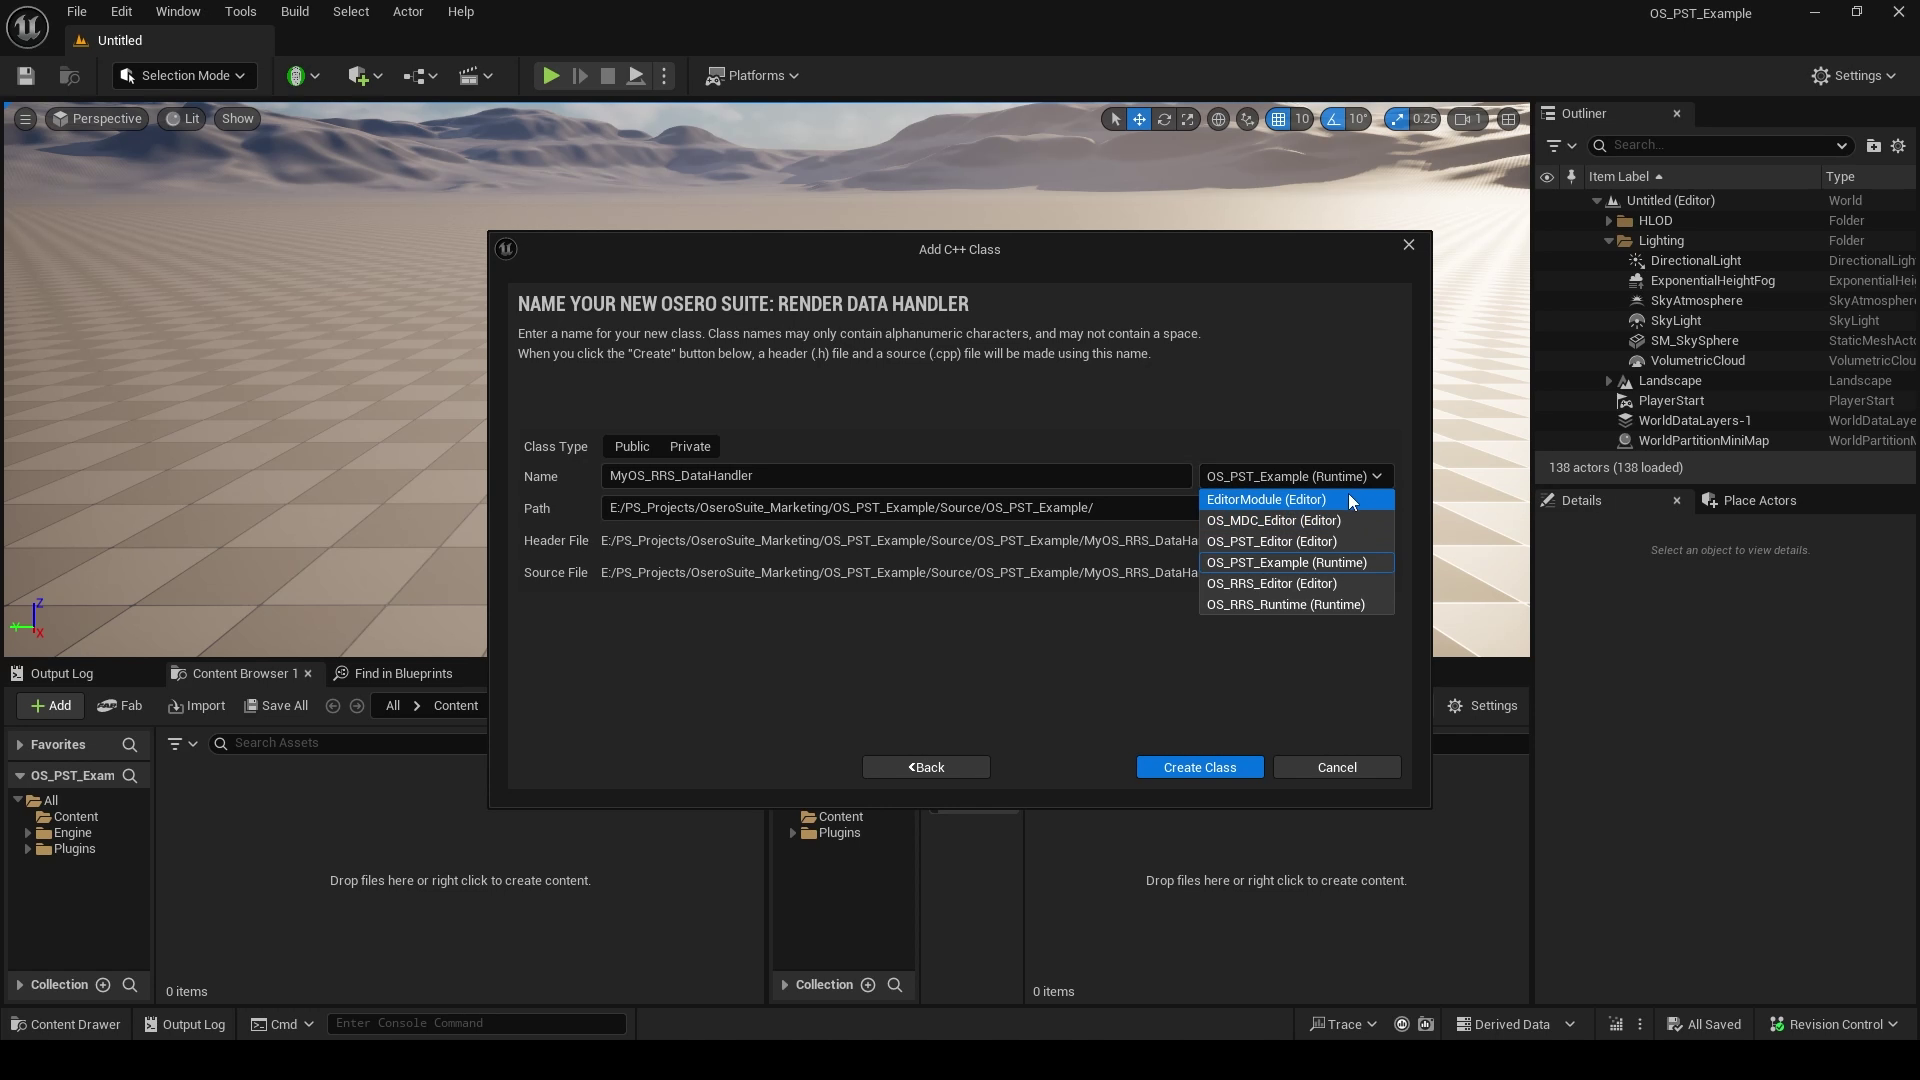This screenshot has width=1920, height=1080.
Task: Click Import in Content Browser
Action: 197,706
